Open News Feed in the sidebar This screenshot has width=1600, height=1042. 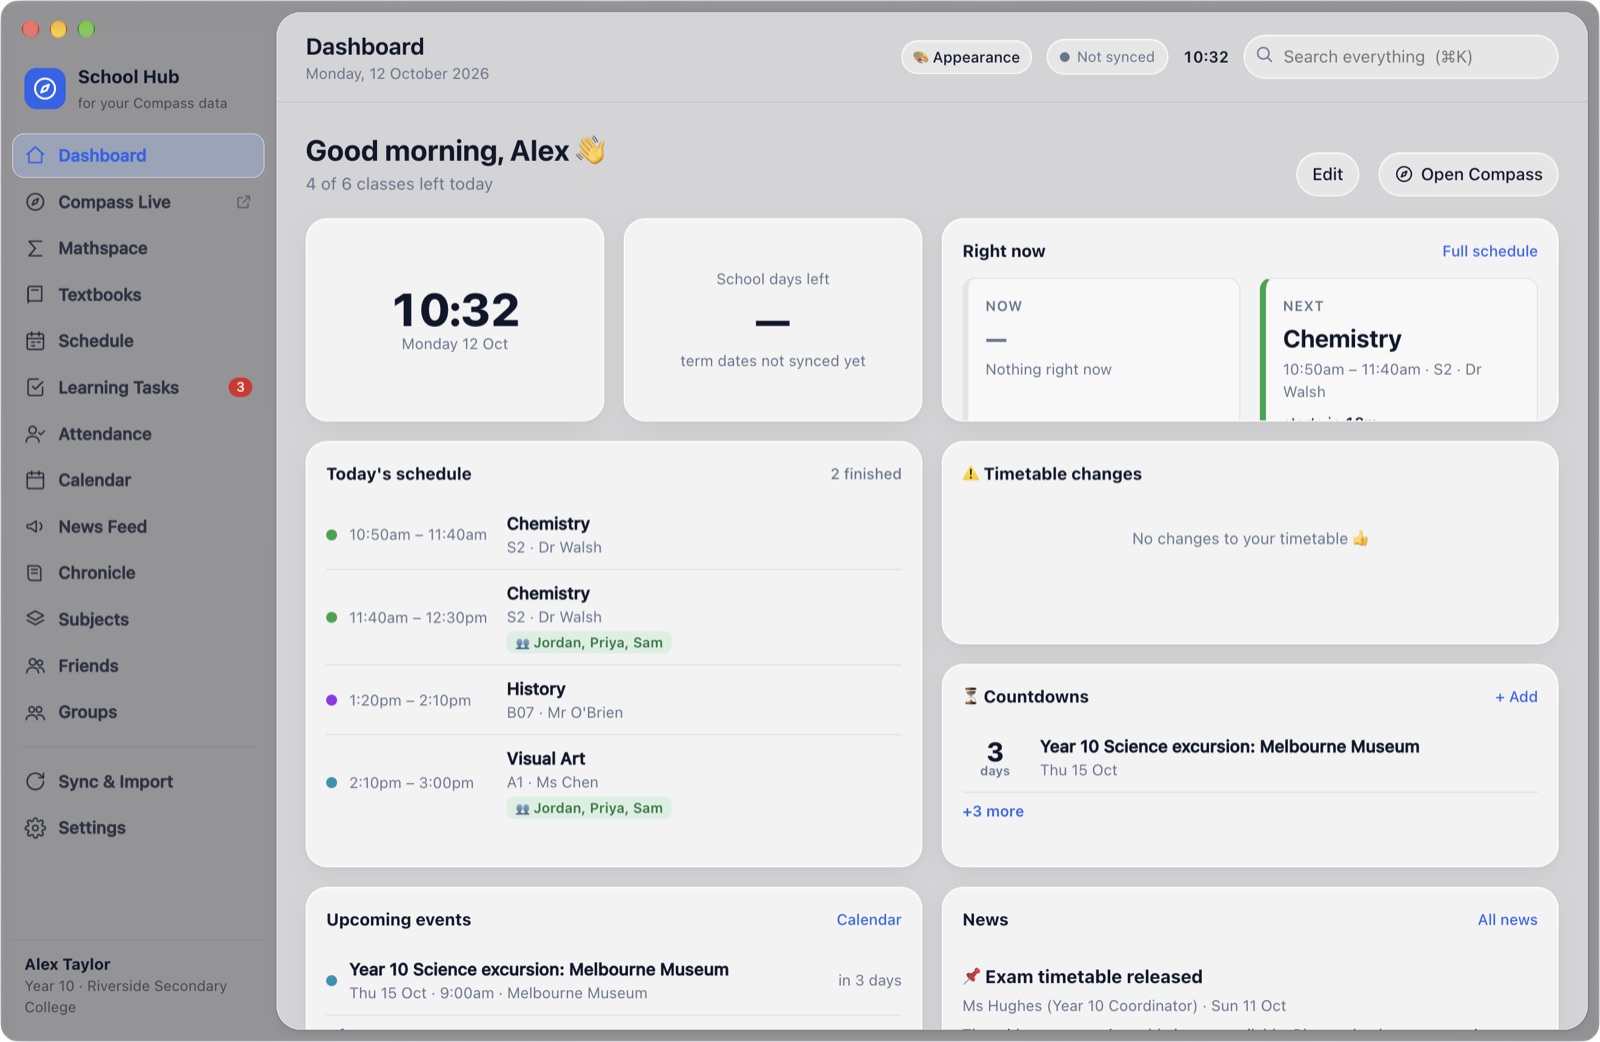[x=138, y=527]
